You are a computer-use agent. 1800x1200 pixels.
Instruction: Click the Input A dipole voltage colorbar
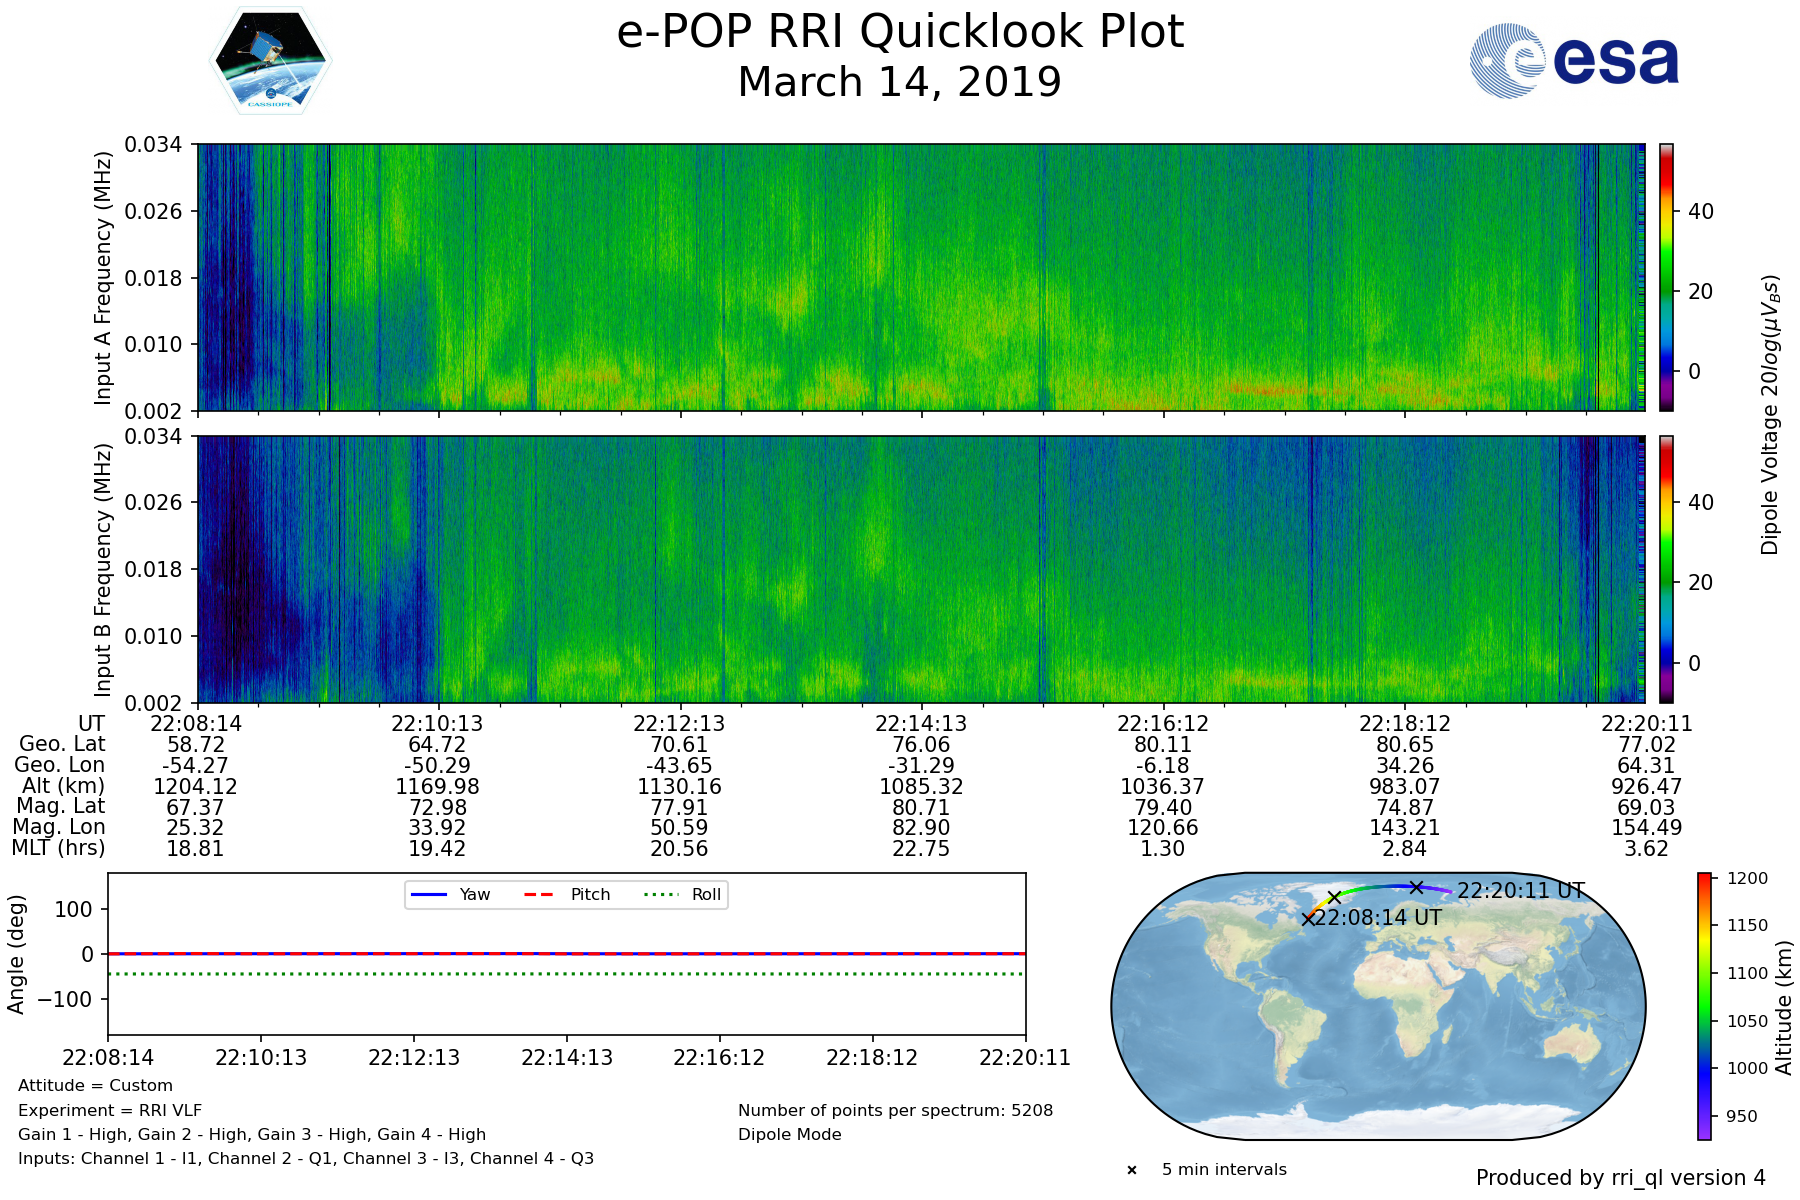click(x=1666, y=277)
